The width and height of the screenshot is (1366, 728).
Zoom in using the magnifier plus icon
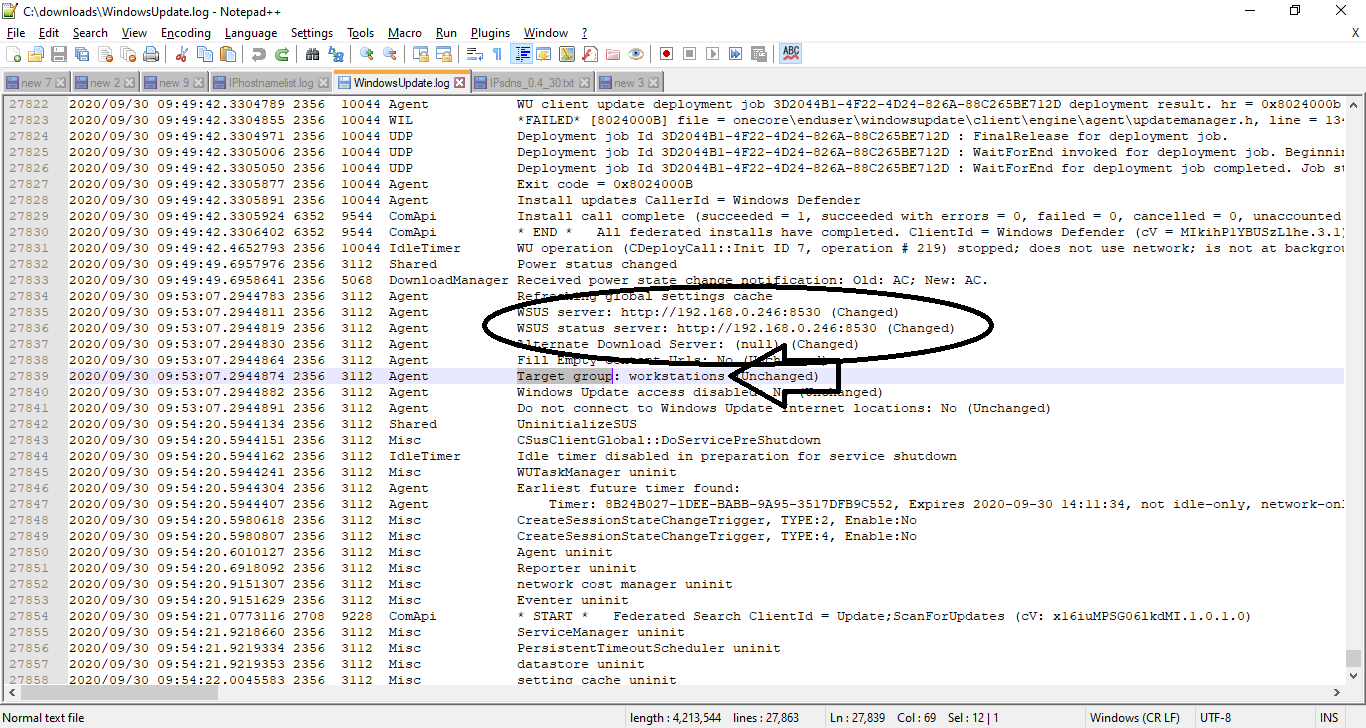pos(367,54)
